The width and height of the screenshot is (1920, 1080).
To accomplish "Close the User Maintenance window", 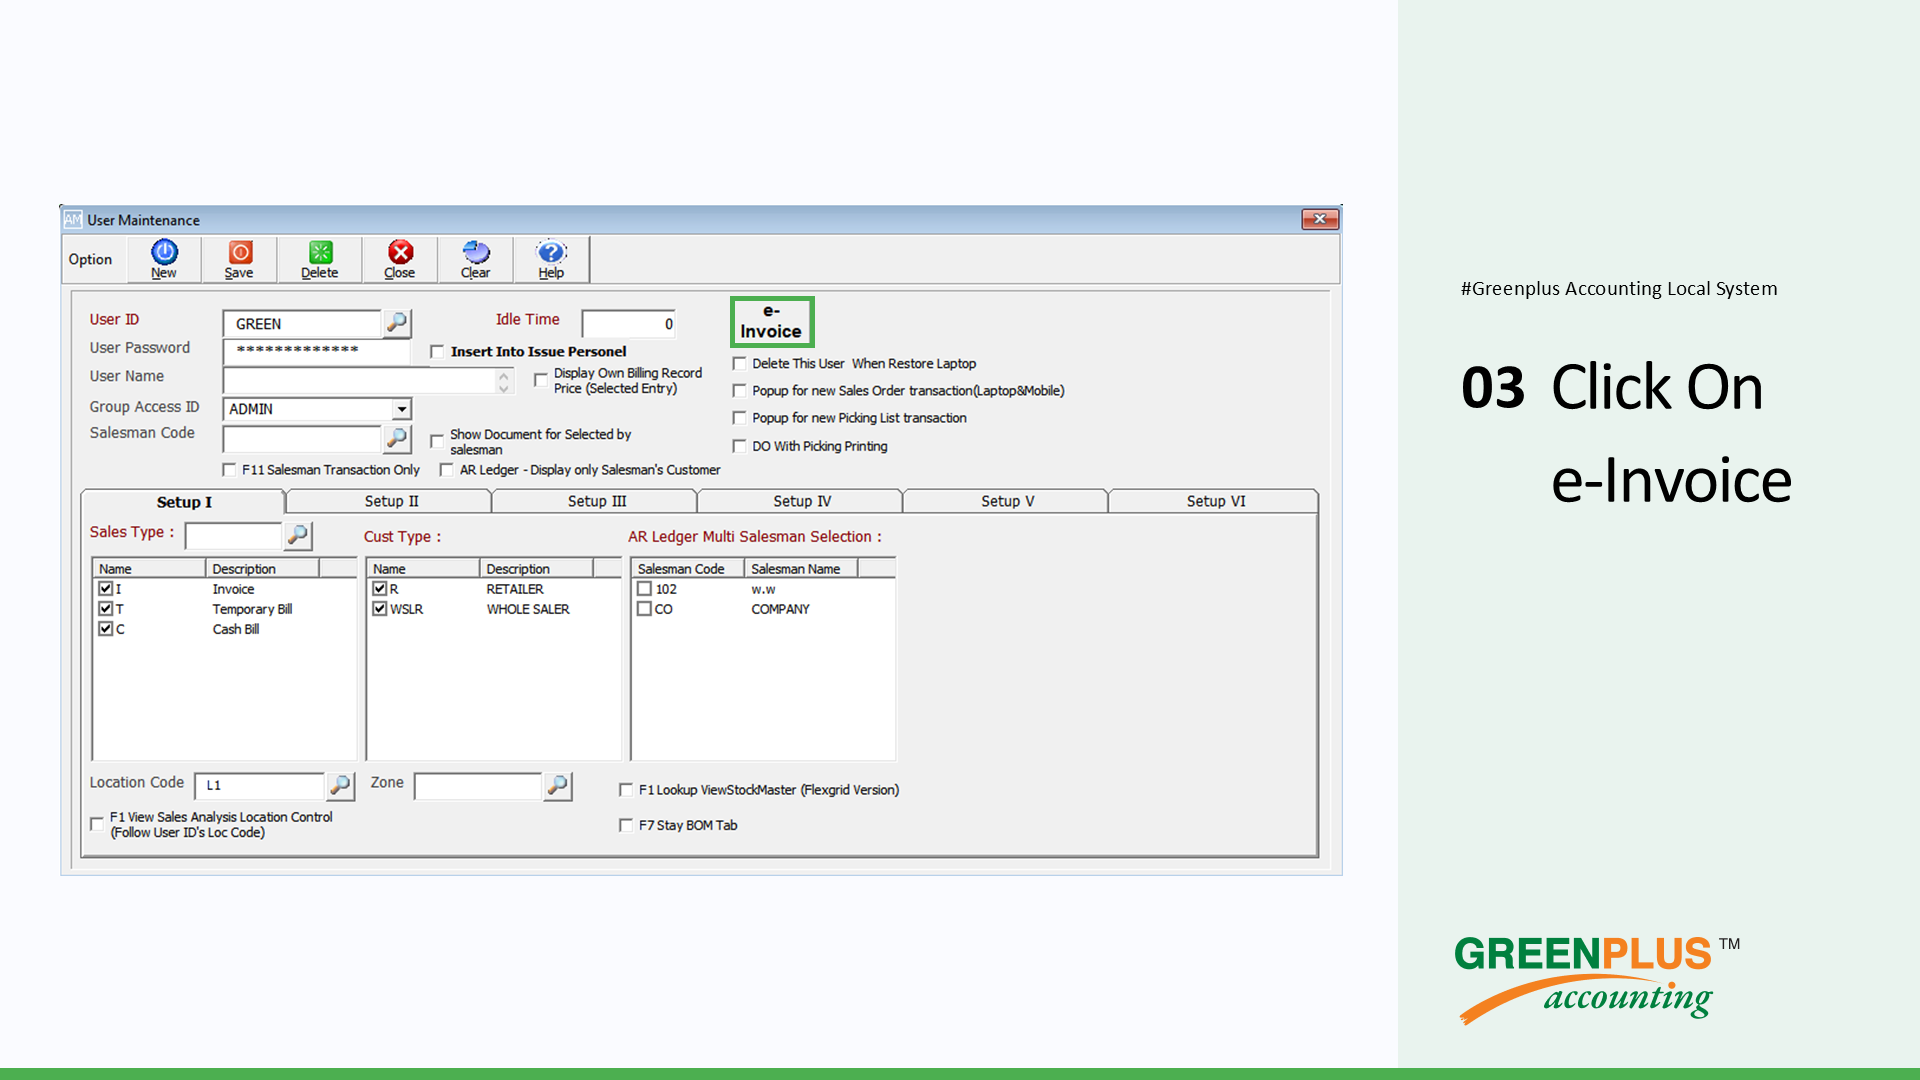I will [1320, 219].
